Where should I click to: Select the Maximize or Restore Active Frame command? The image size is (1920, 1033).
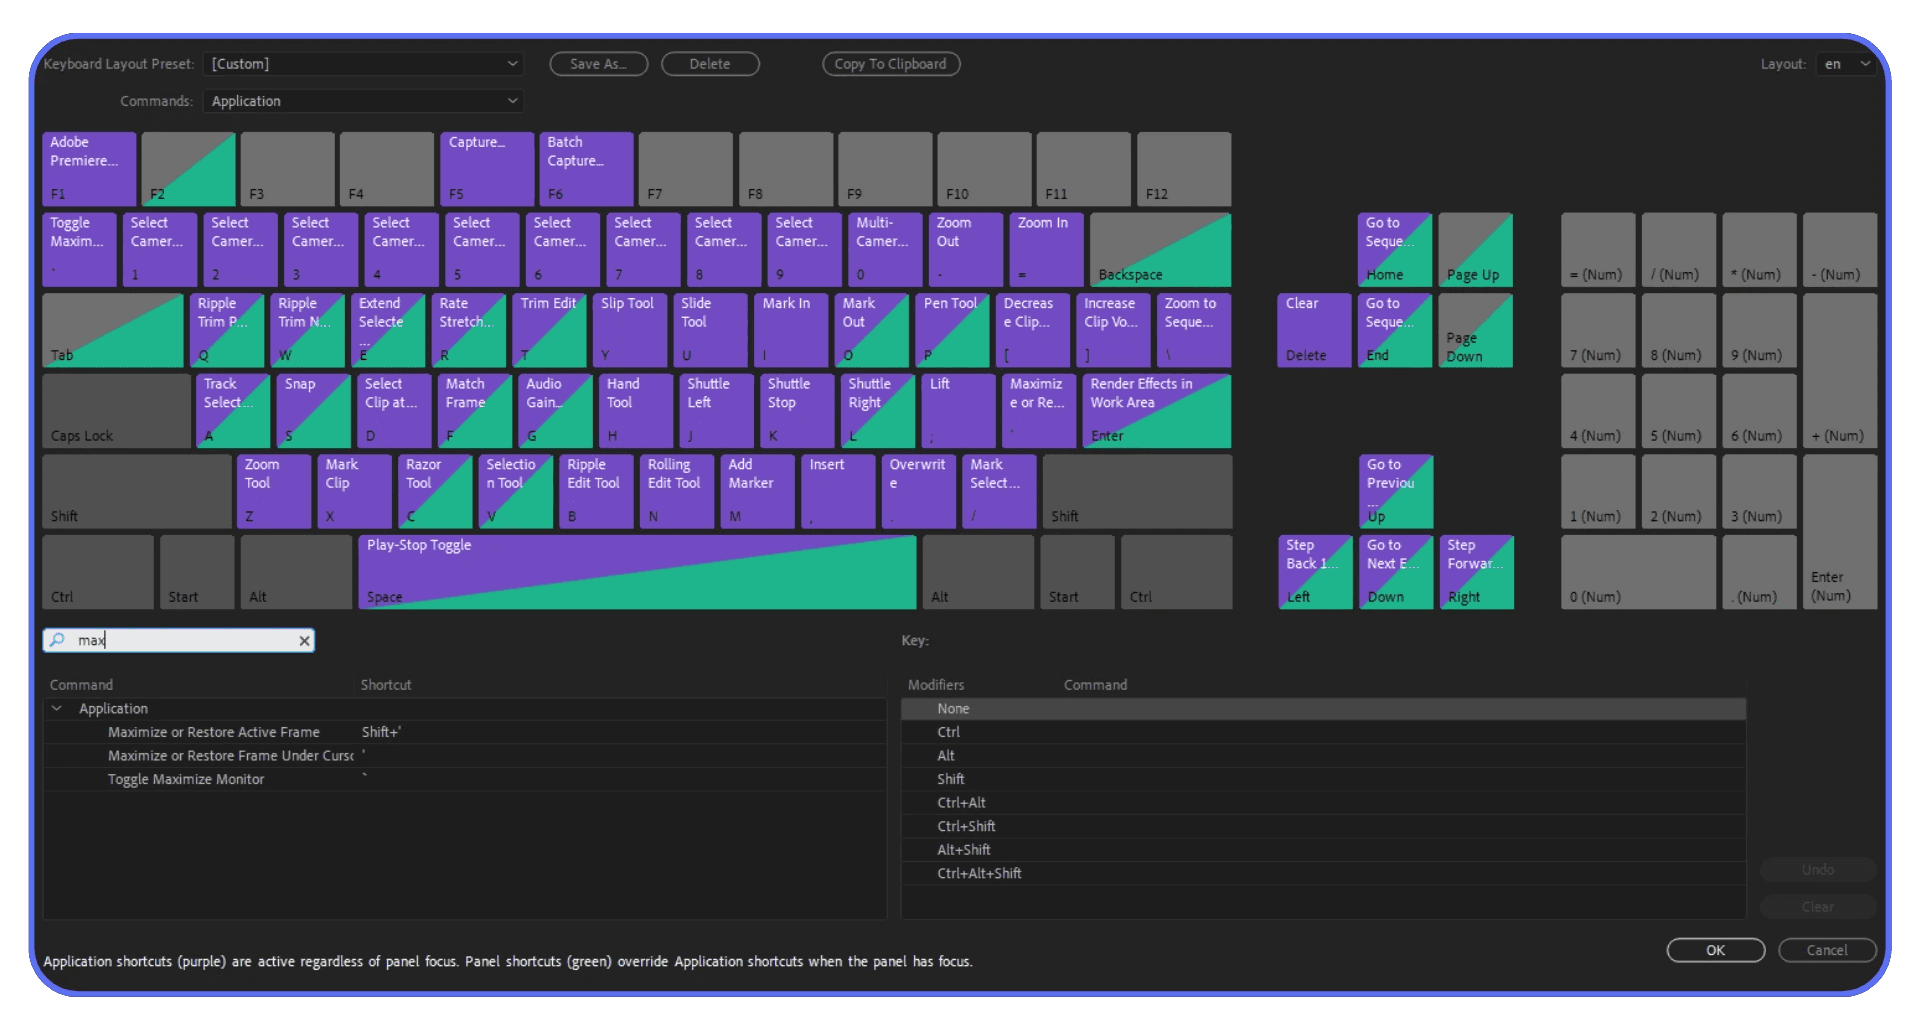(x=213, y=731)
